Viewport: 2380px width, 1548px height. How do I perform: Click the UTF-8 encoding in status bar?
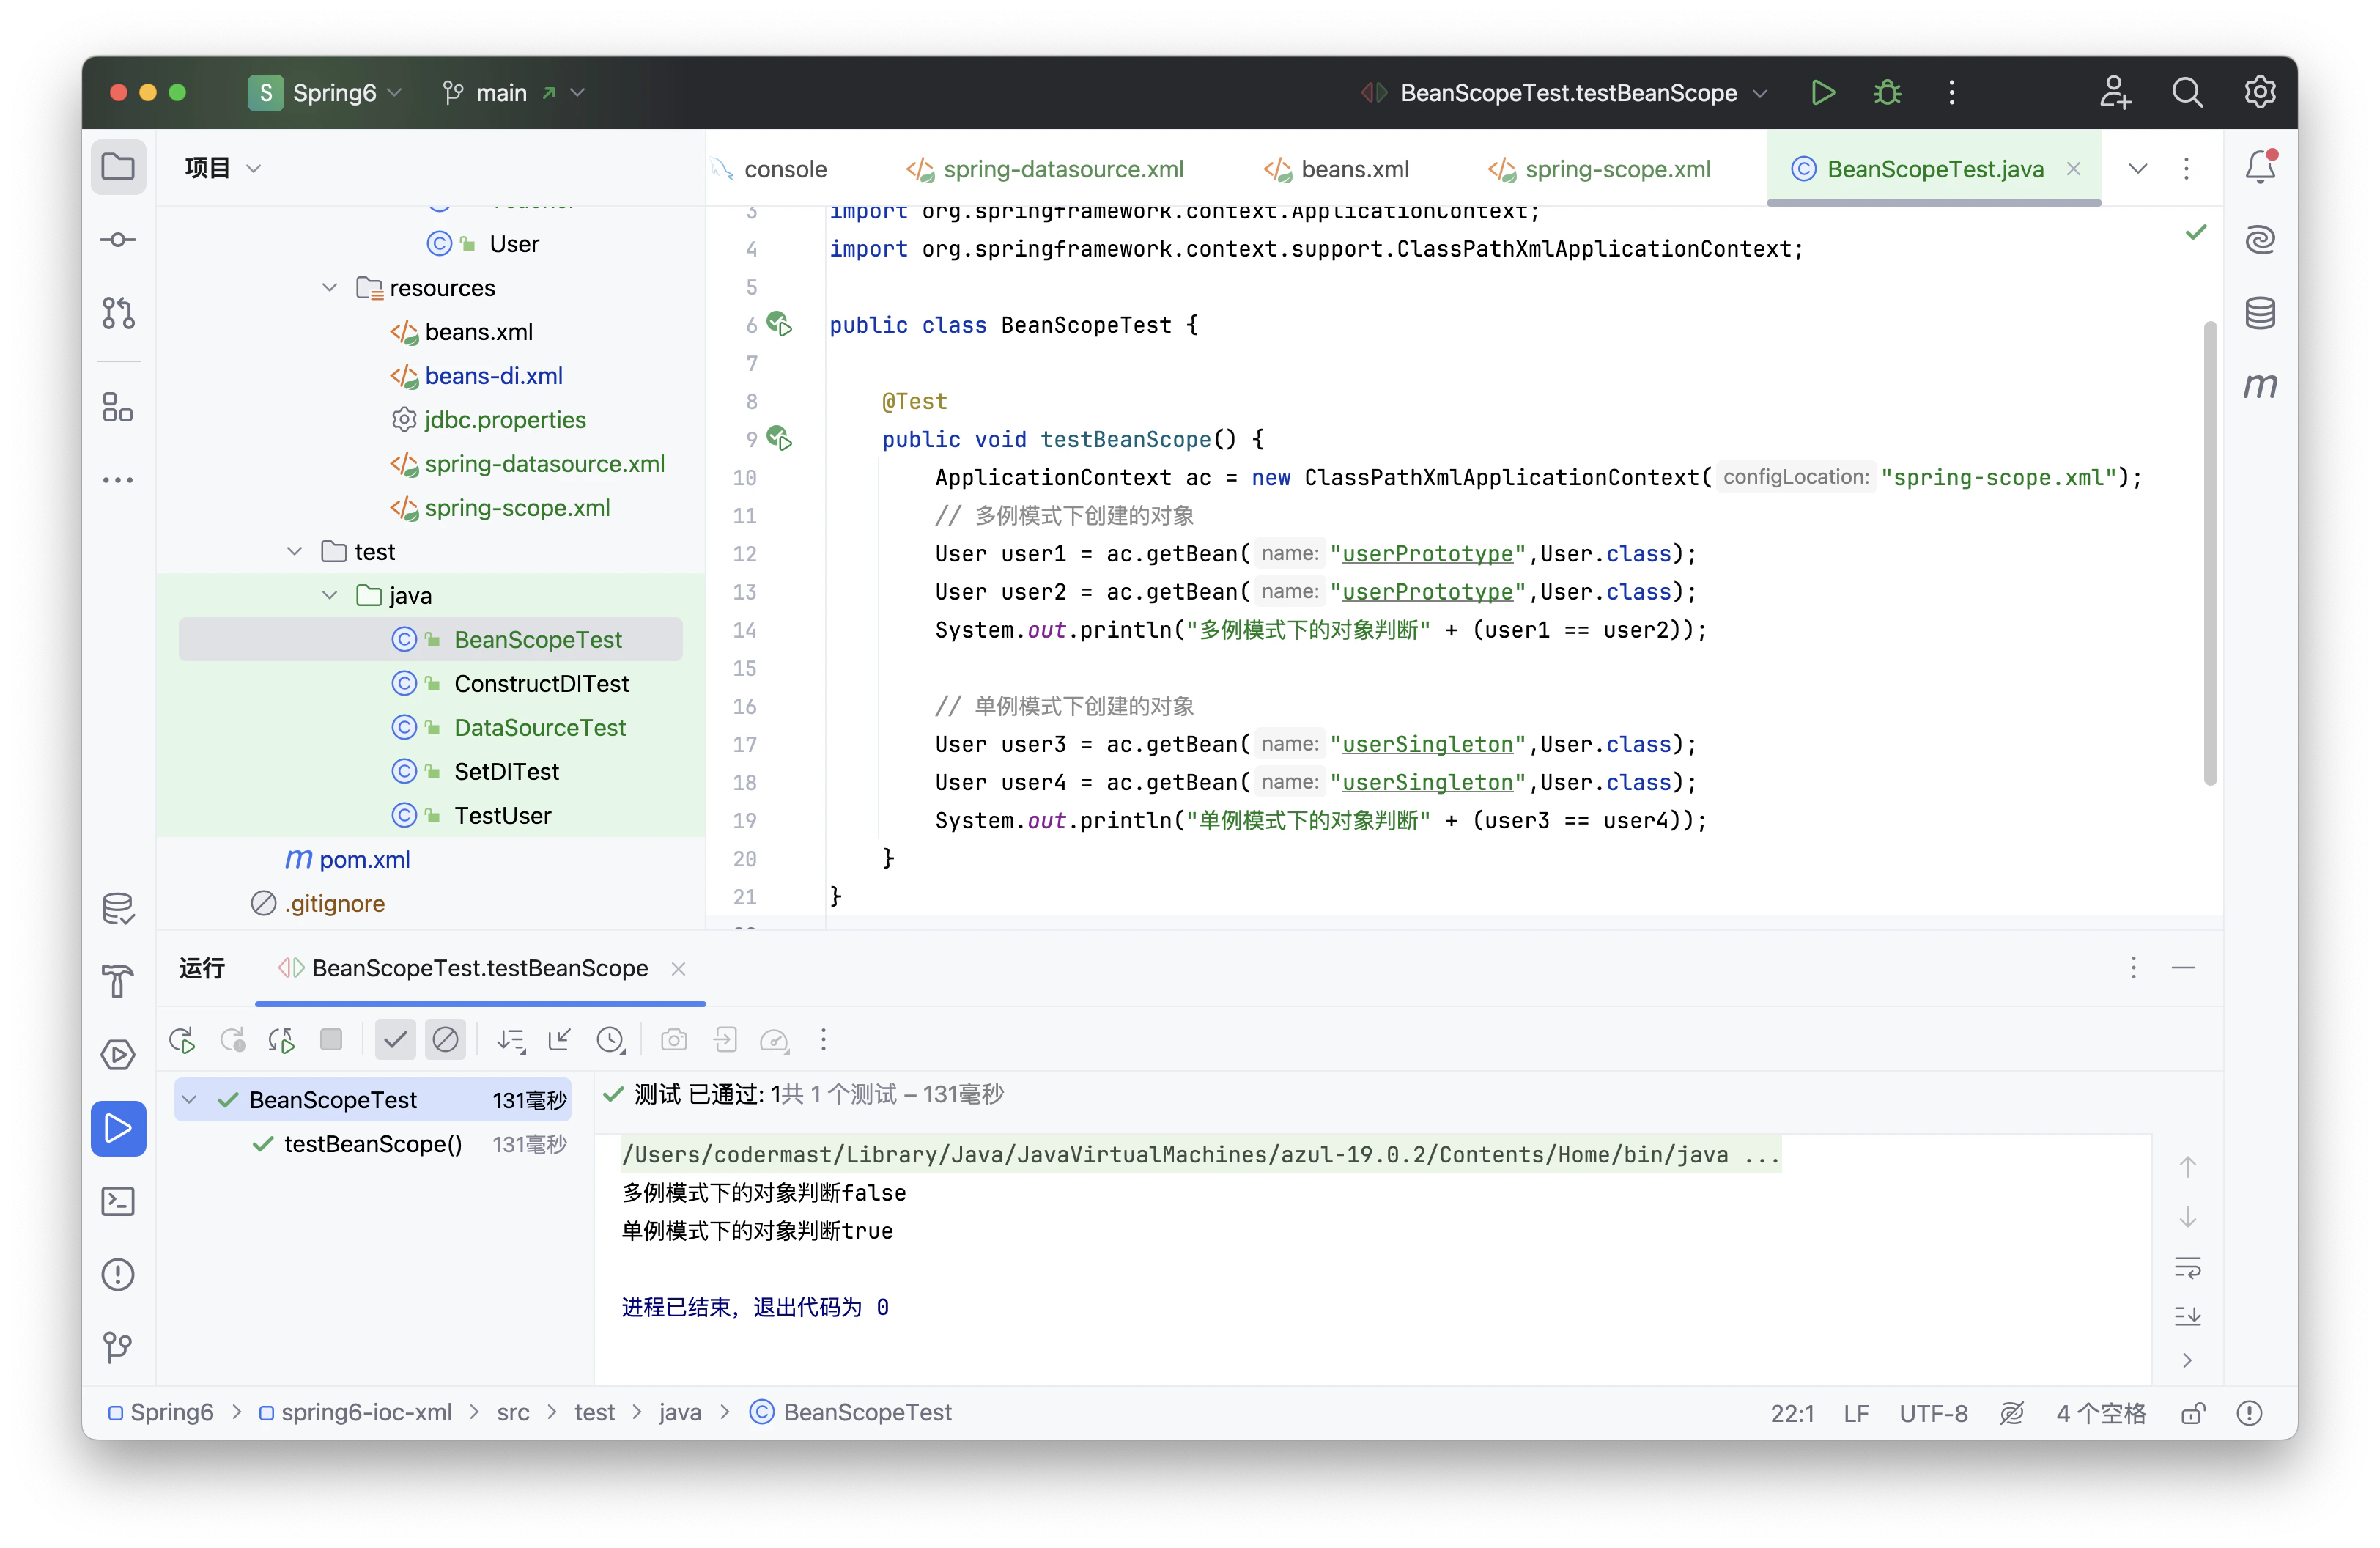(1932, 1413)
